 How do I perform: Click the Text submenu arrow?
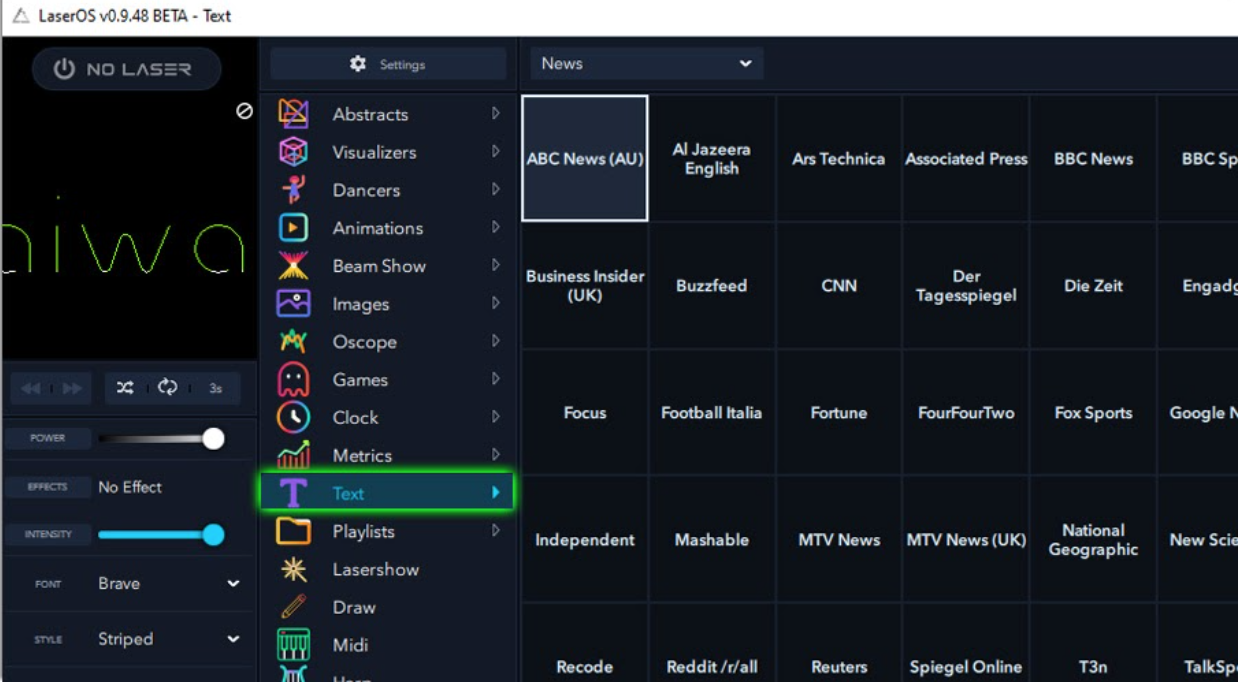coord(496,493)
